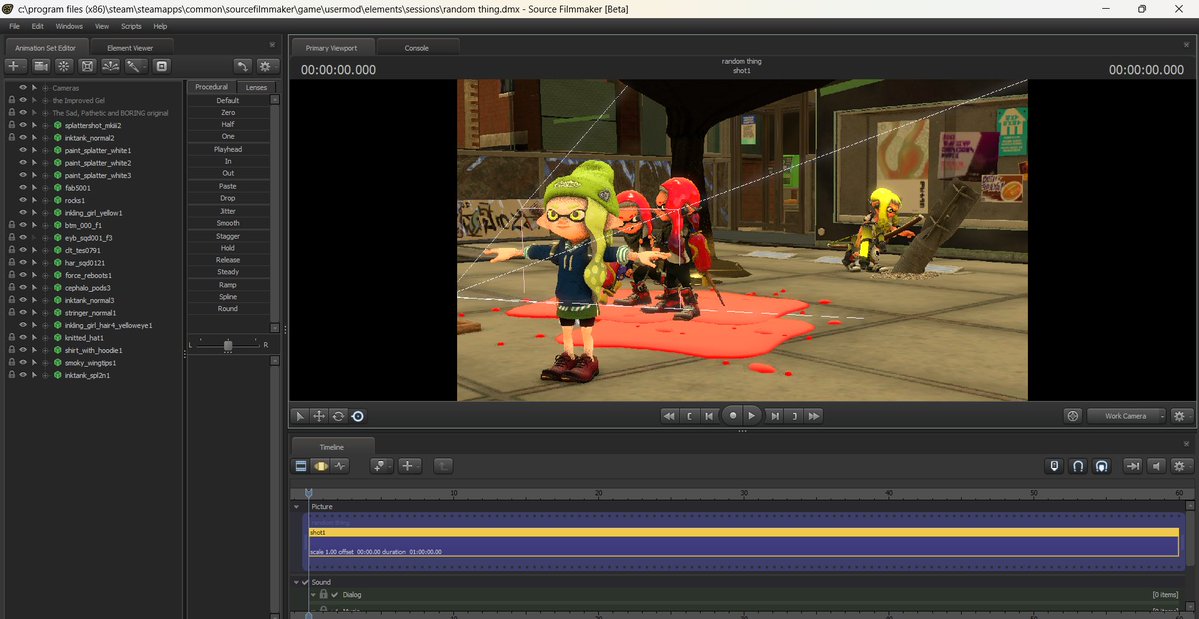Open the Windows menu
The width and height of the screenshot is (1199, 619).
69,26
